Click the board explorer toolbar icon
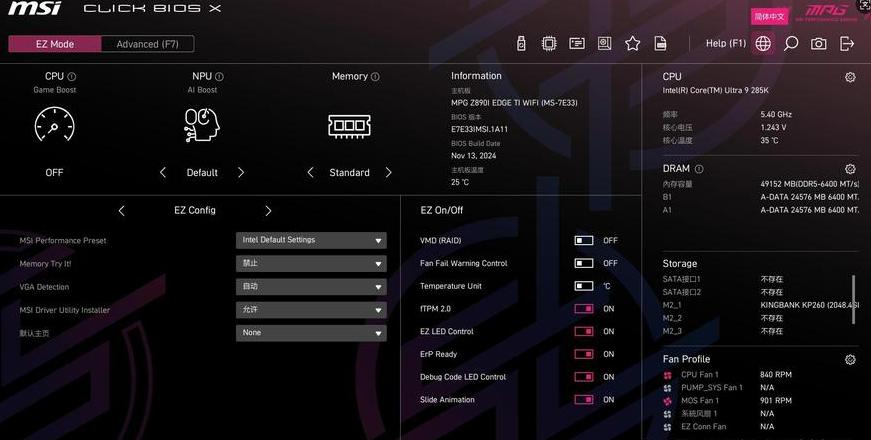 point(604,43)
